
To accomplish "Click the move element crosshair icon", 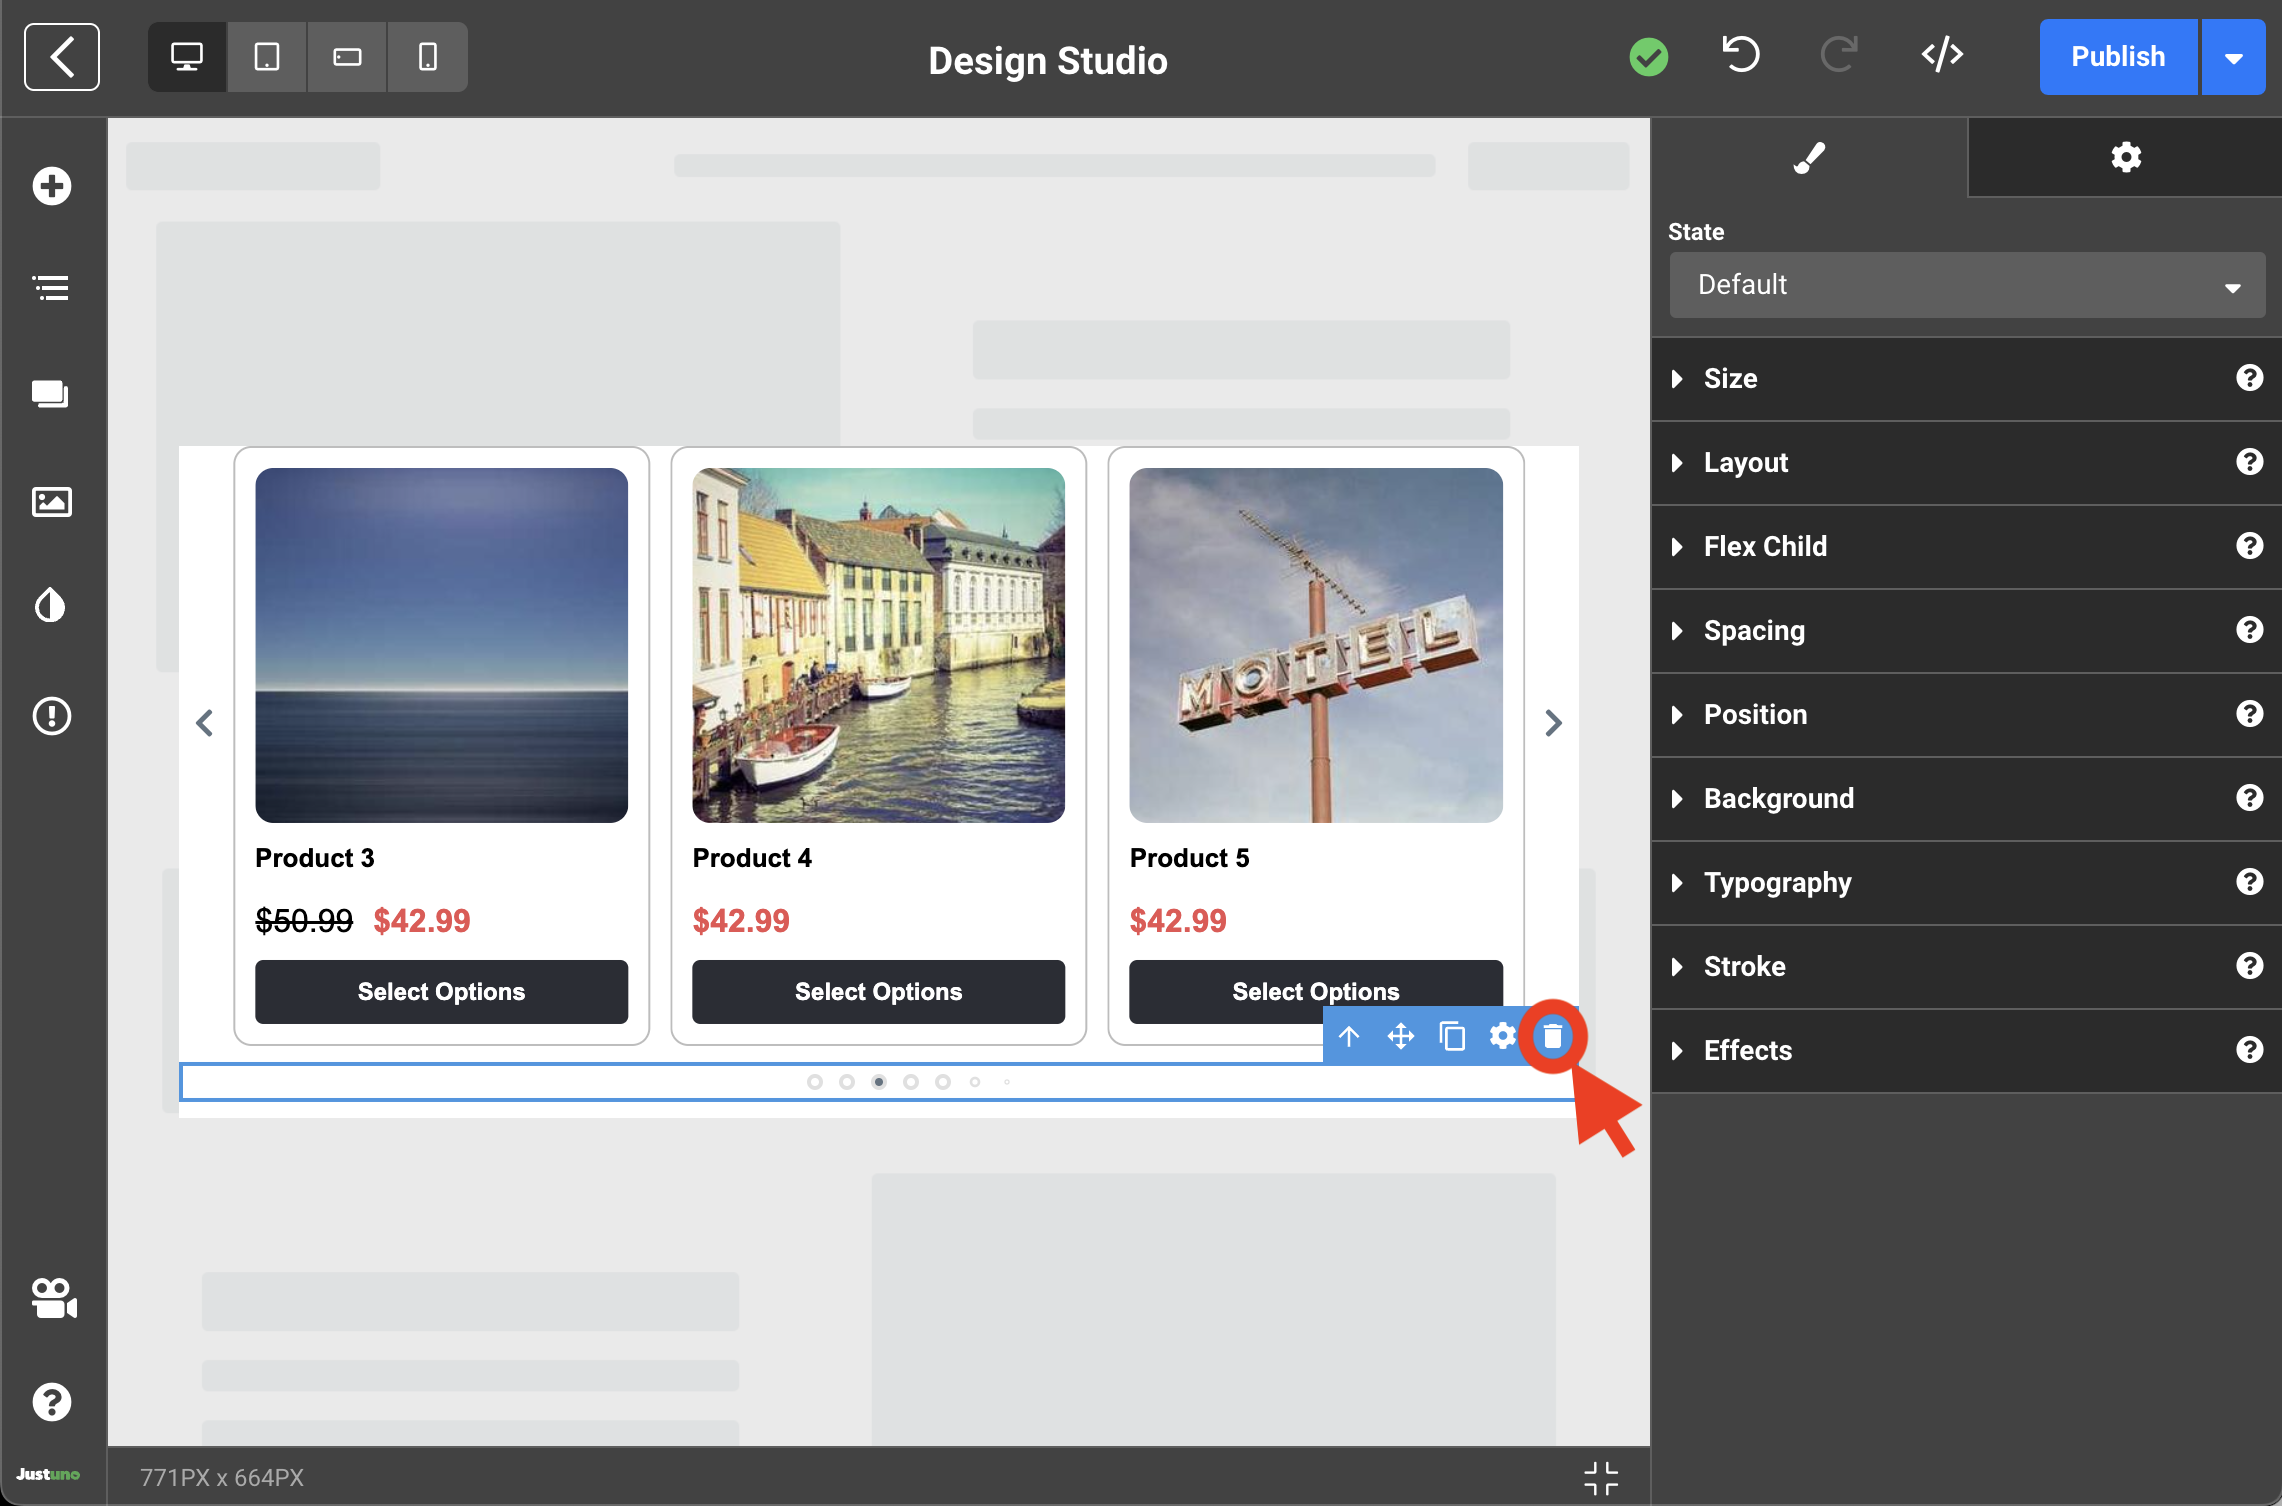I will click(x=1400, y=1036).
